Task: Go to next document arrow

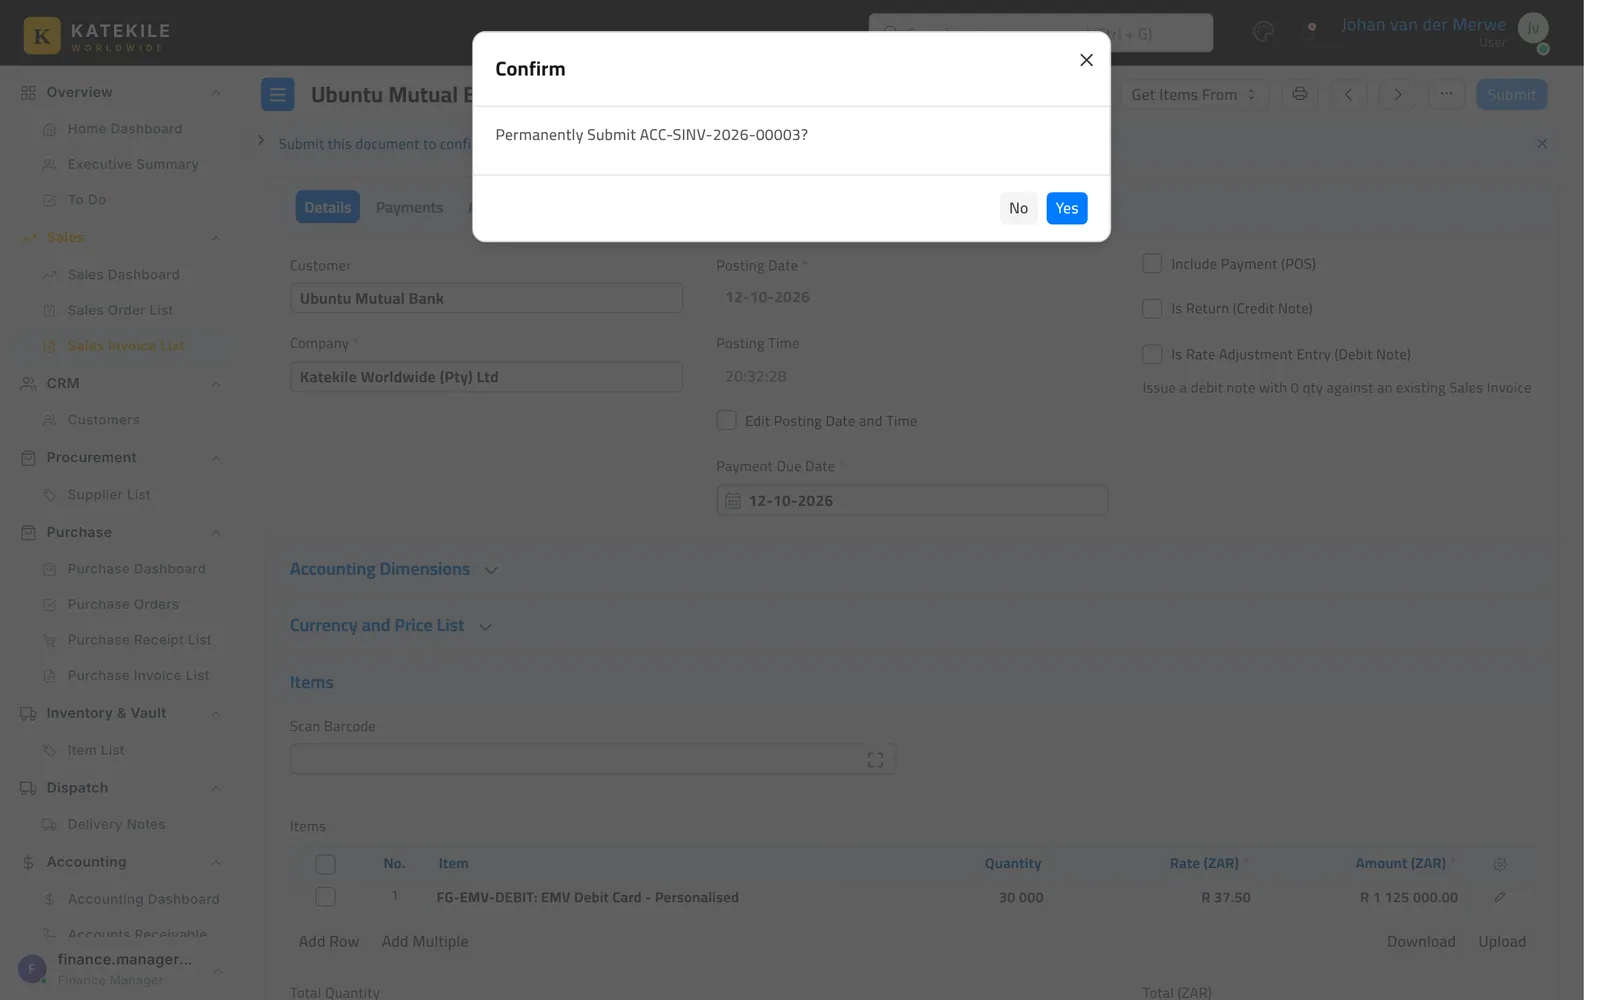Action: coord(1397,94)
